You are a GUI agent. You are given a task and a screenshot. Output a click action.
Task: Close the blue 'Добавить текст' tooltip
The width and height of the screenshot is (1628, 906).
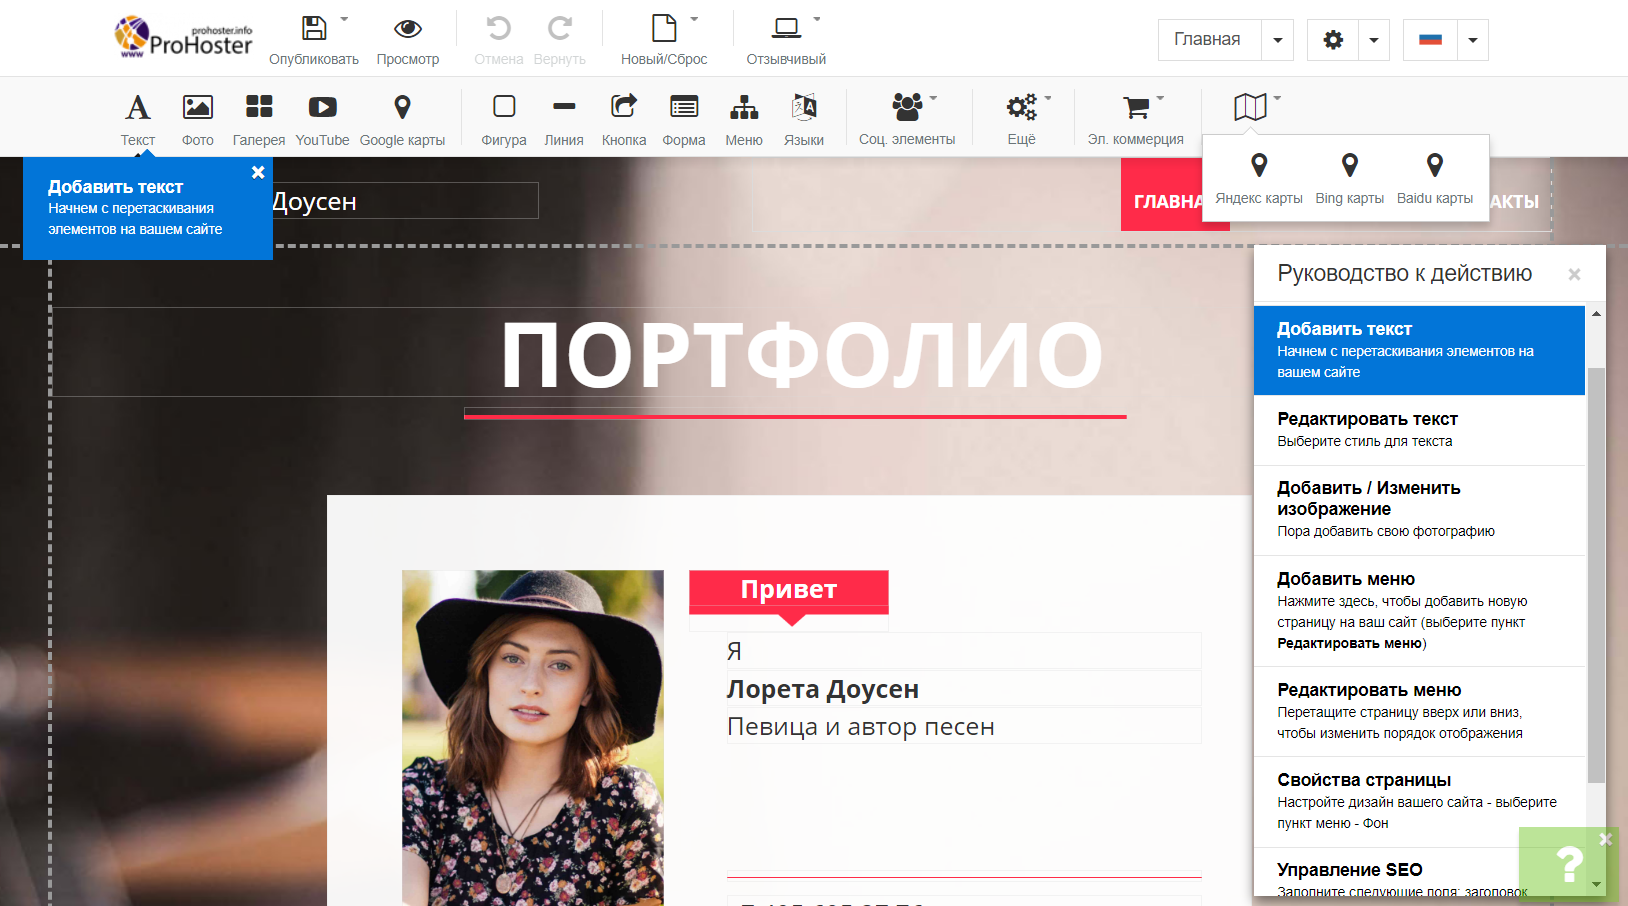click(x=258, y=172)
